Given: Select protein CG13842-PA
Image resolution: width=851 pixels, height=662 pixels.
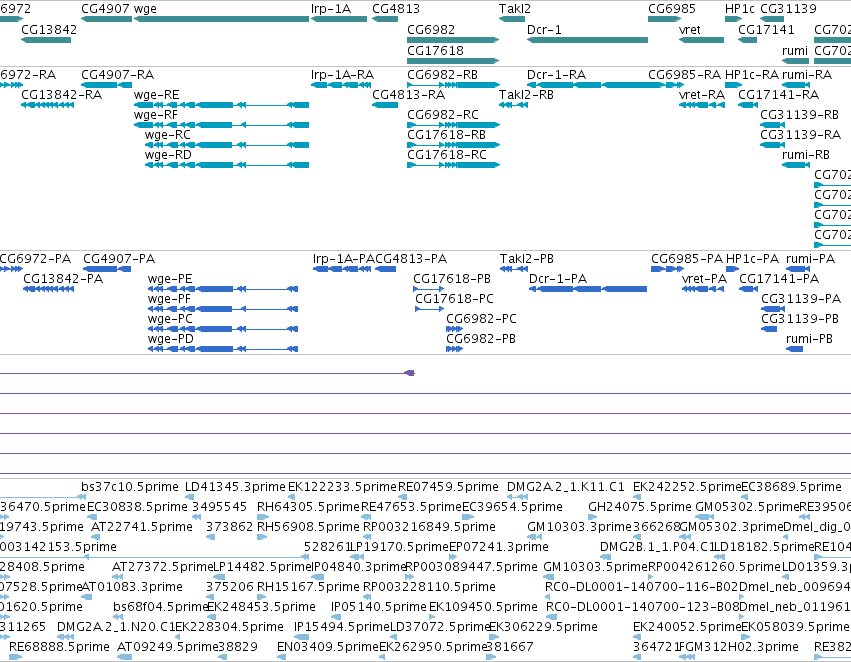Looking at the screenshot, I should tap(48, 289).
